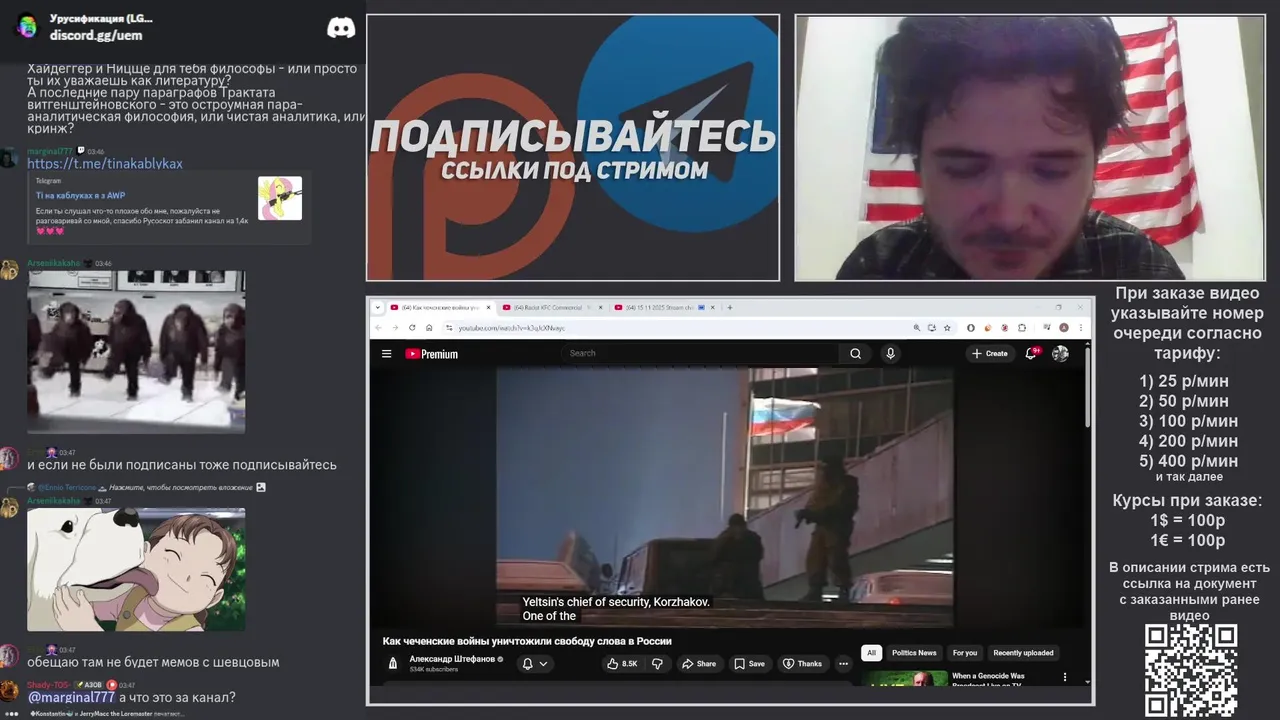Click the browser page vertical scrollbar
Image resolution: width=1280 pixels, height=720 pixels.
click(x=1087, y=390)
